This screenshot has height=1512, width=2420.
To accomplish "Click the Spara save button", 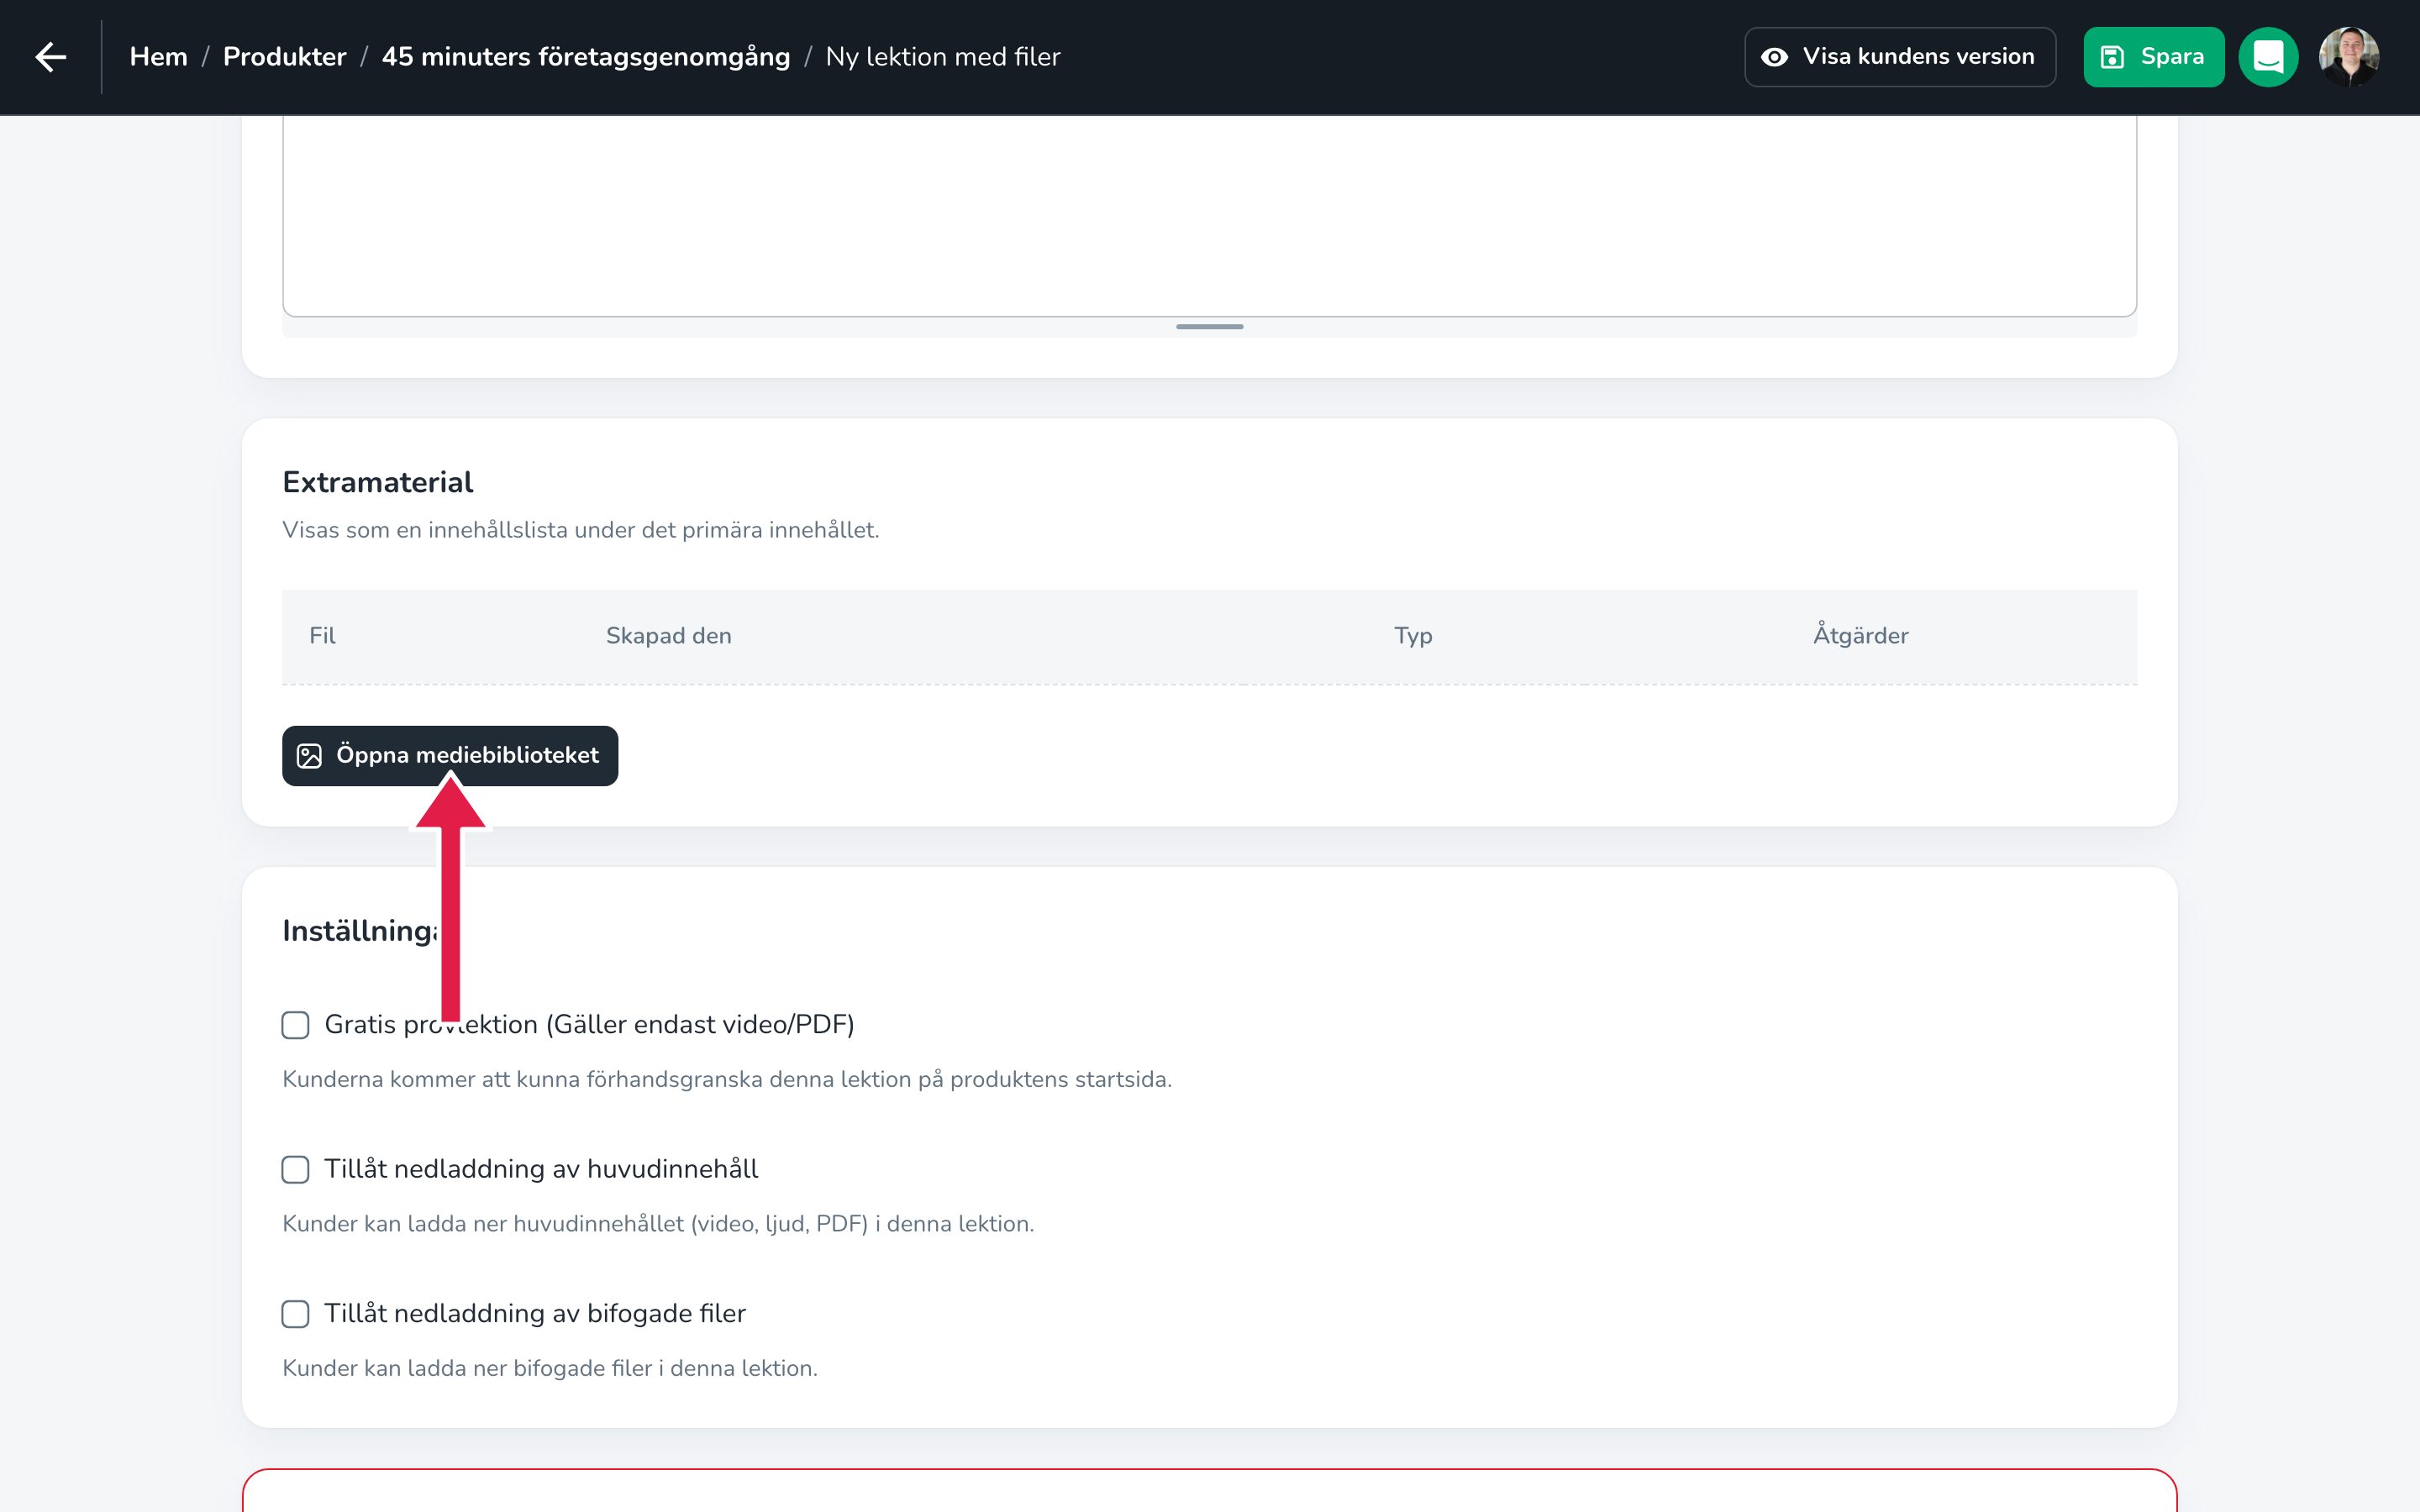I will coord(2153,57).
